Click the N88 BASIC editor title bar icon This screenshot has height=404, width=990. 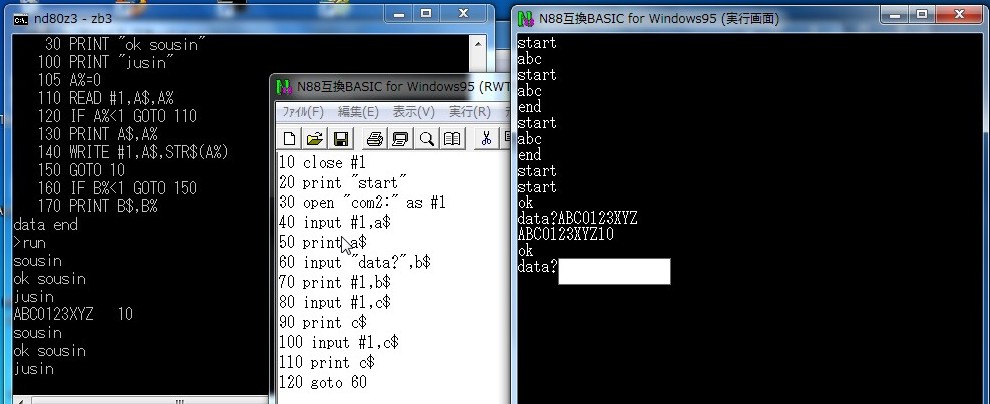pyautogui.click(x=285, y=86)
